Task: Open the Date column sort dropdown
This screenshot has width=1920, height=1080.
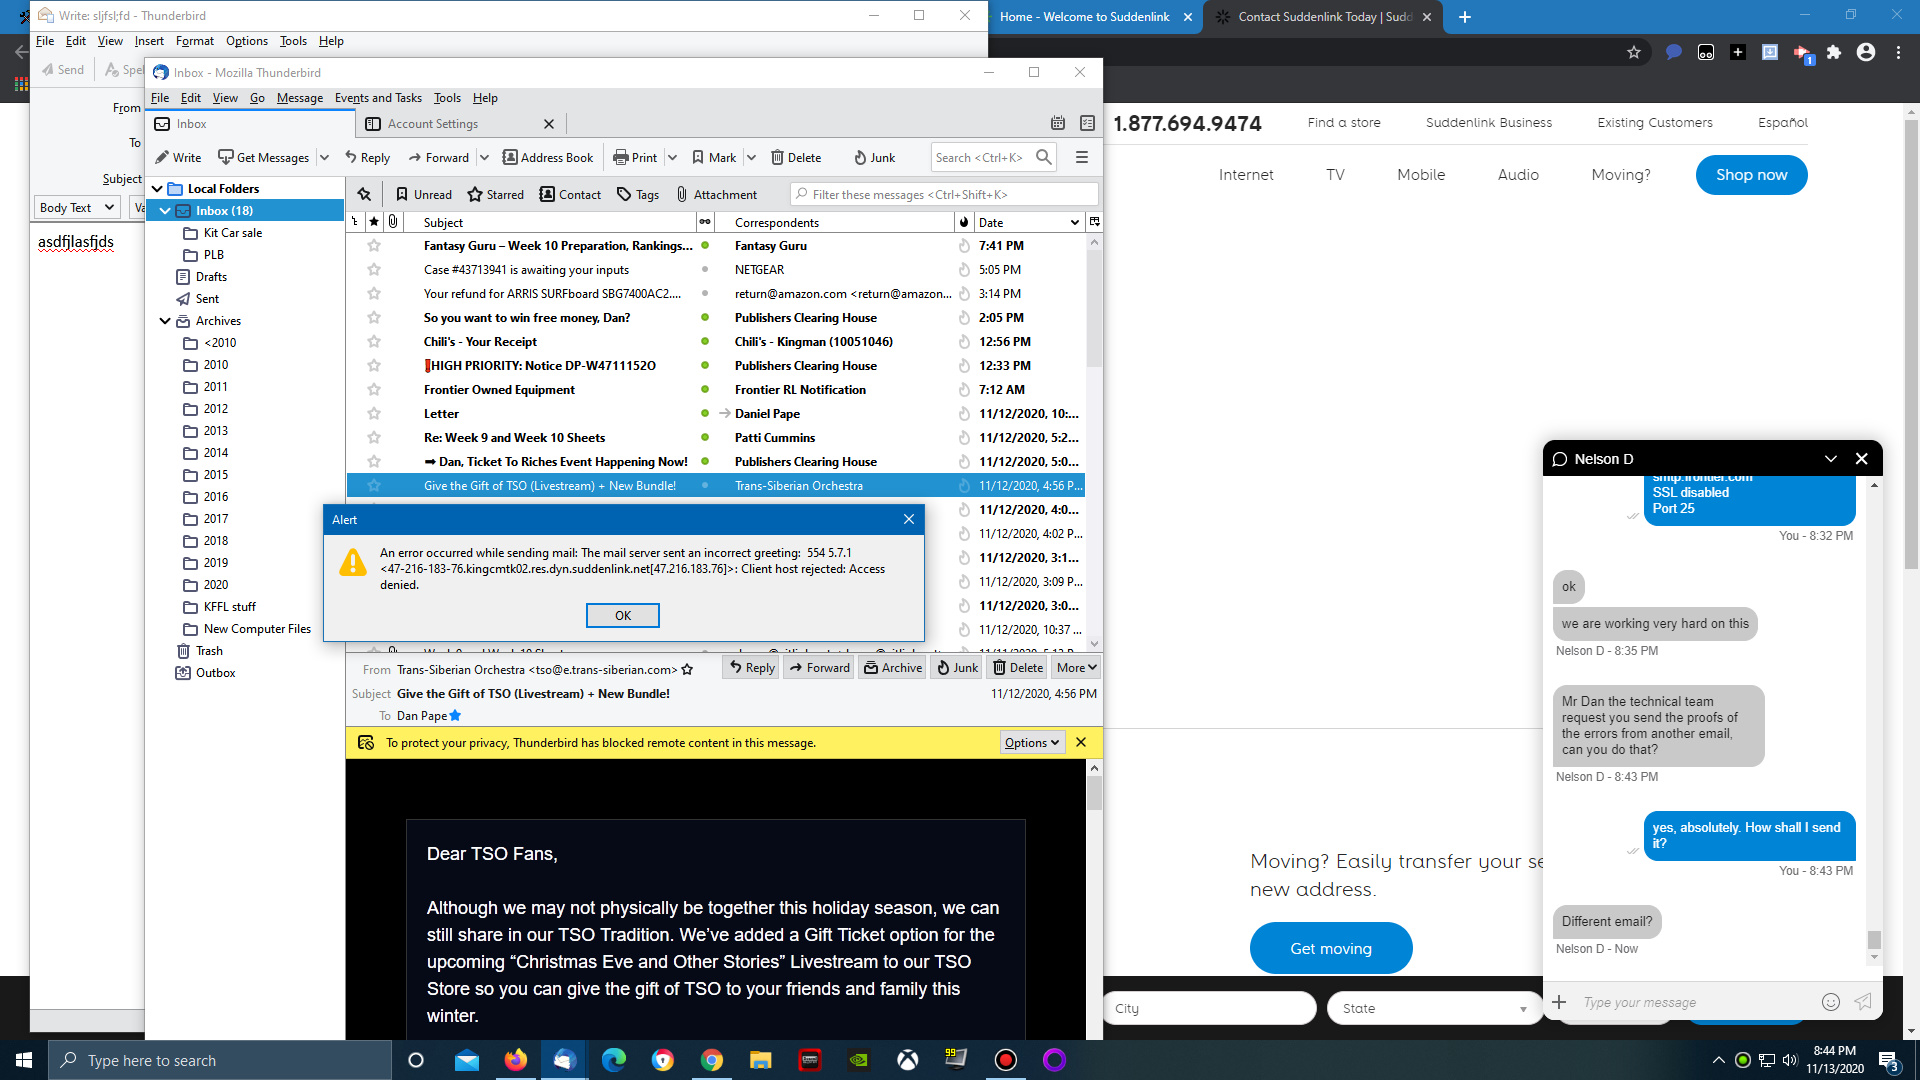Action: (1075, 222)
